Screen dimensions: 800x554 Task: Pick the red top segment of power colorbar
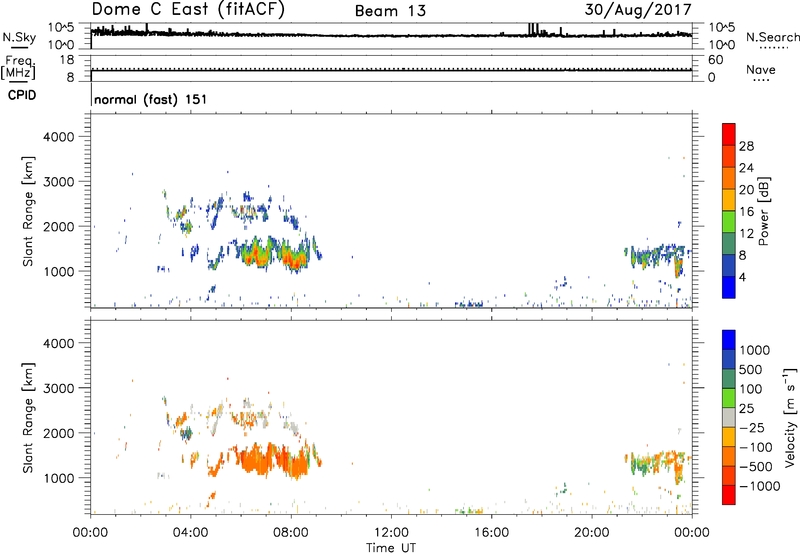[x=729, y=134]
